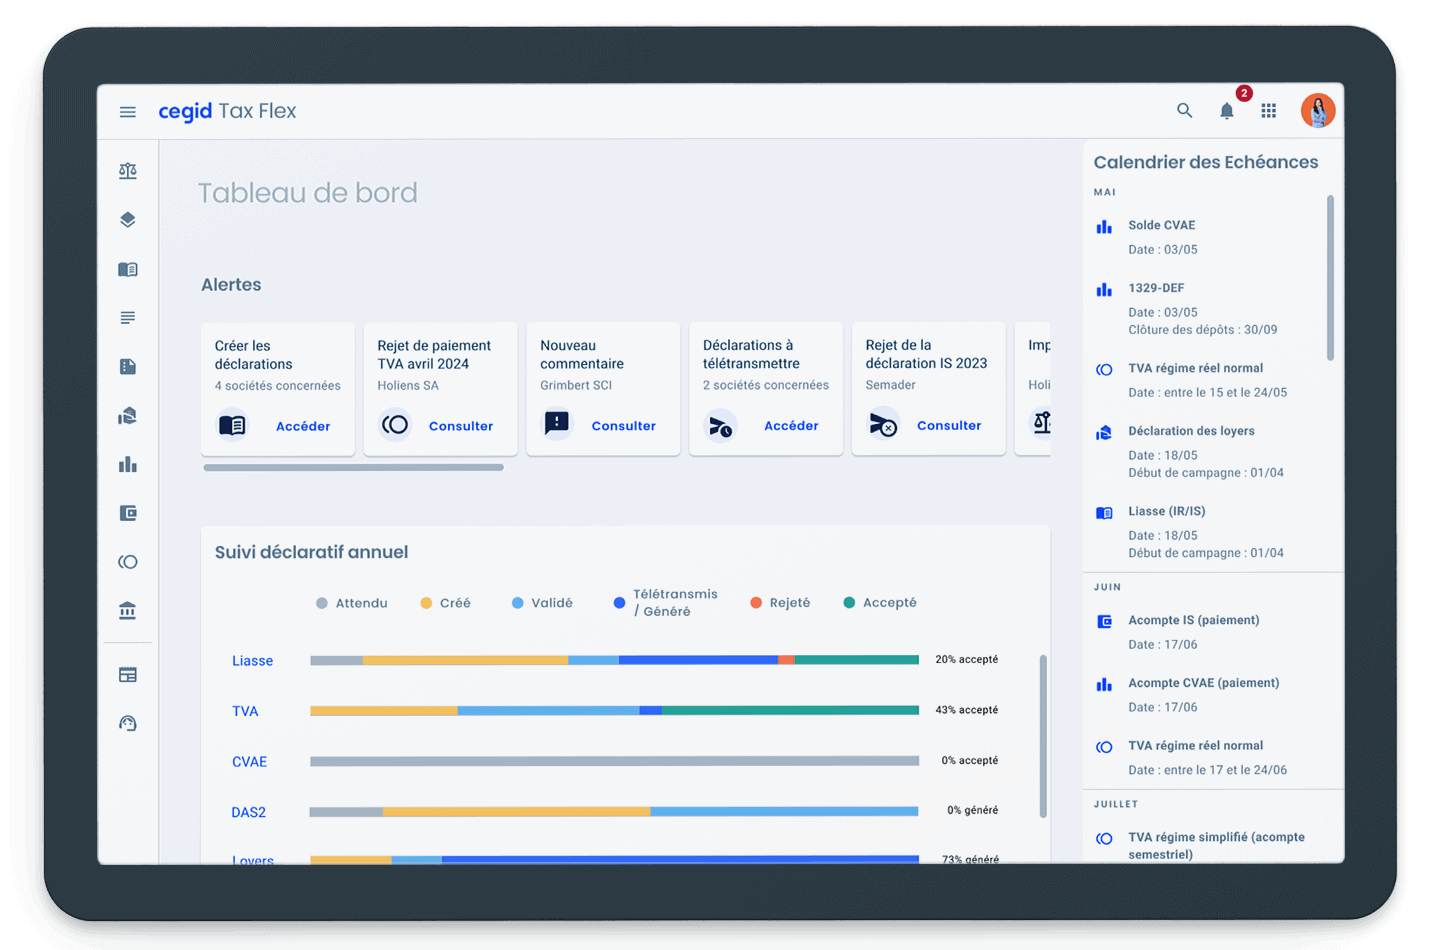Click Accéder under Créer les déclarations
The height and width of the screenshot is (950, 1440).
coord(302,426)
